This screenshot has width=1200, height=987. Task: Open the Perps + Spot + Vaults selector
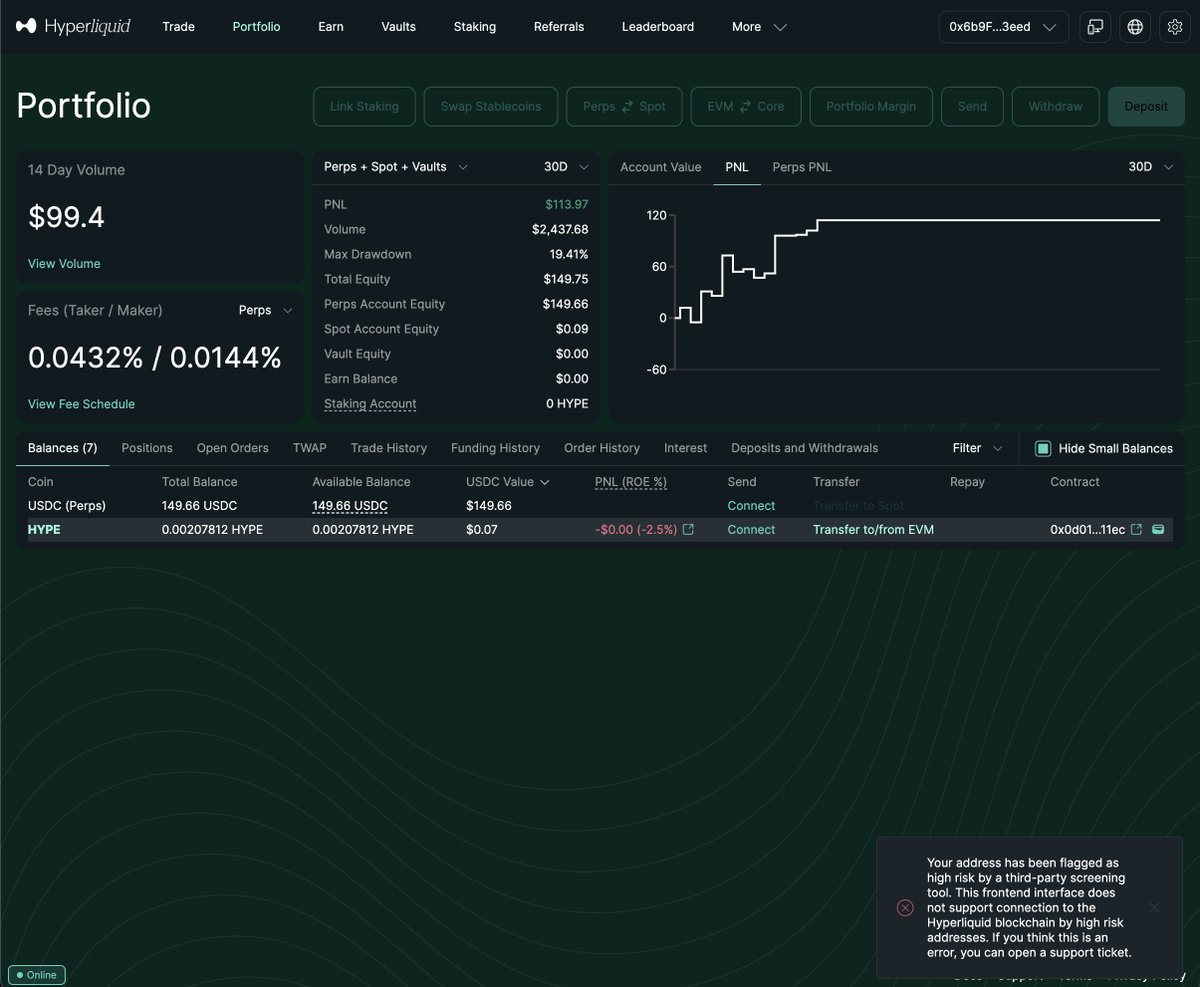pyautogui.click(x=396, y=167)
